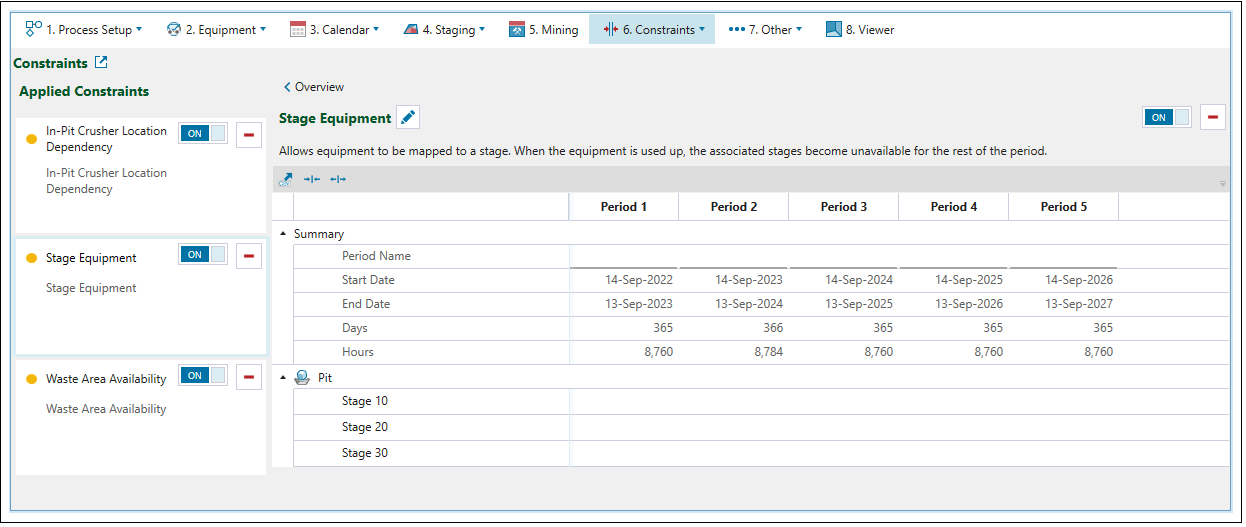The width and height of the screenshot is (1246, 527).
Task: Click the export to CSV icon
Action: click(x=286, y=180)
